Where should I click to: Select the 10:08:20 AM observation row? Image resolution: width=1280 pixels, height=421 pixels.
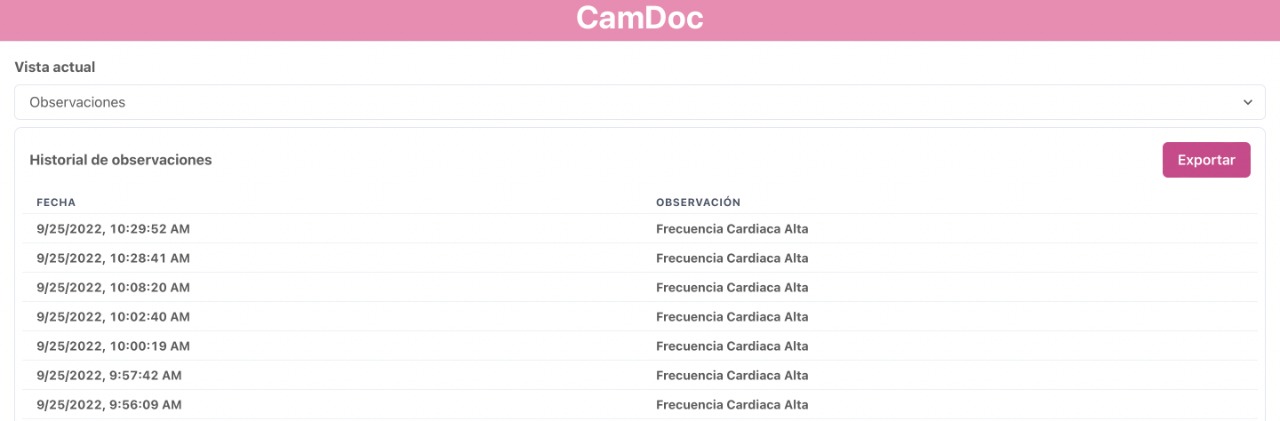tap(640, 287)
